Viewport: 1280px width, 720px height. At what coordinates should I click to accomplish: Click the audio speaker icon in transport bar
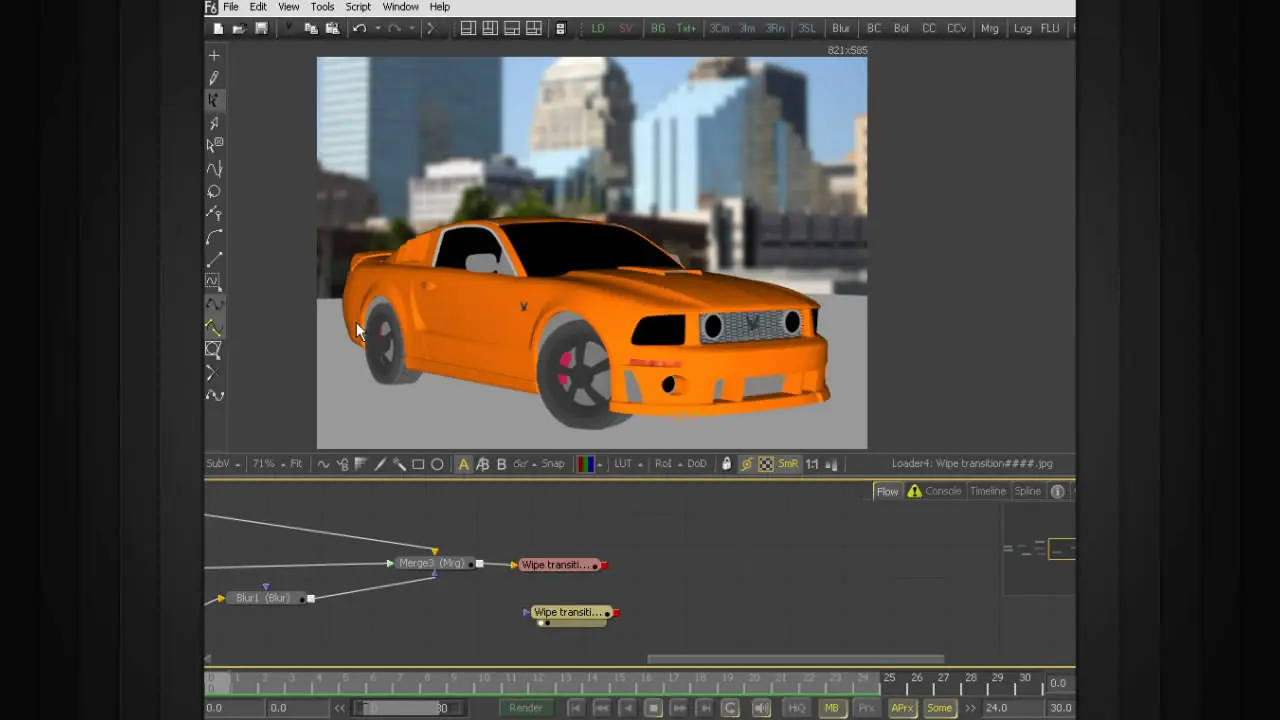[761, 708]
